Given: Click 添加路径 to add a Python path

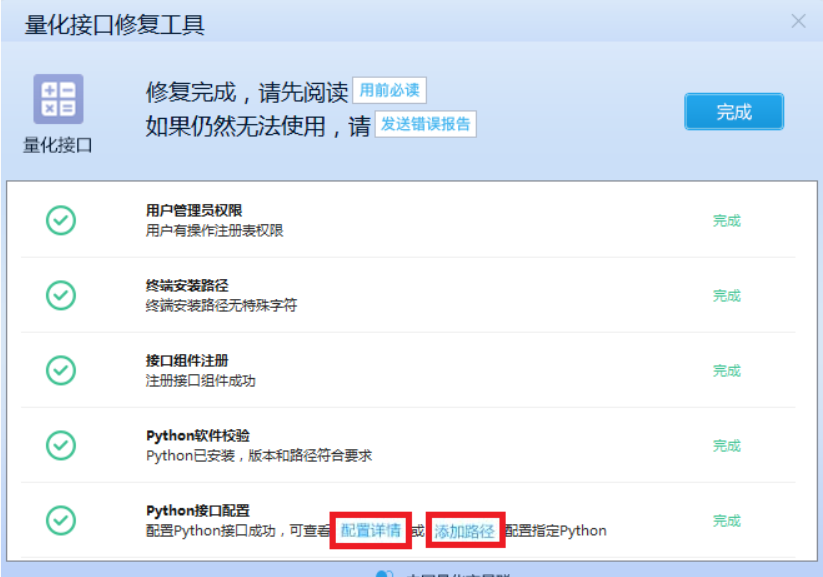Looking at the screenshot, I should pyautogui.click(x=466, y=531).
